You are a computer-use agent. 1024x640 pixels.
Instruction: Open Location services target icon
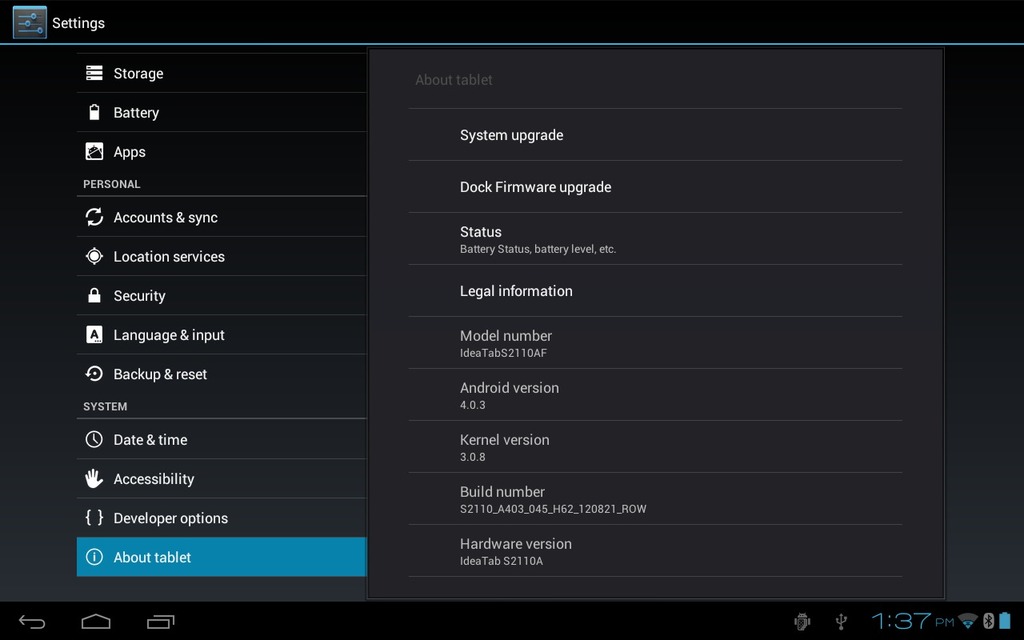[94, 256]
